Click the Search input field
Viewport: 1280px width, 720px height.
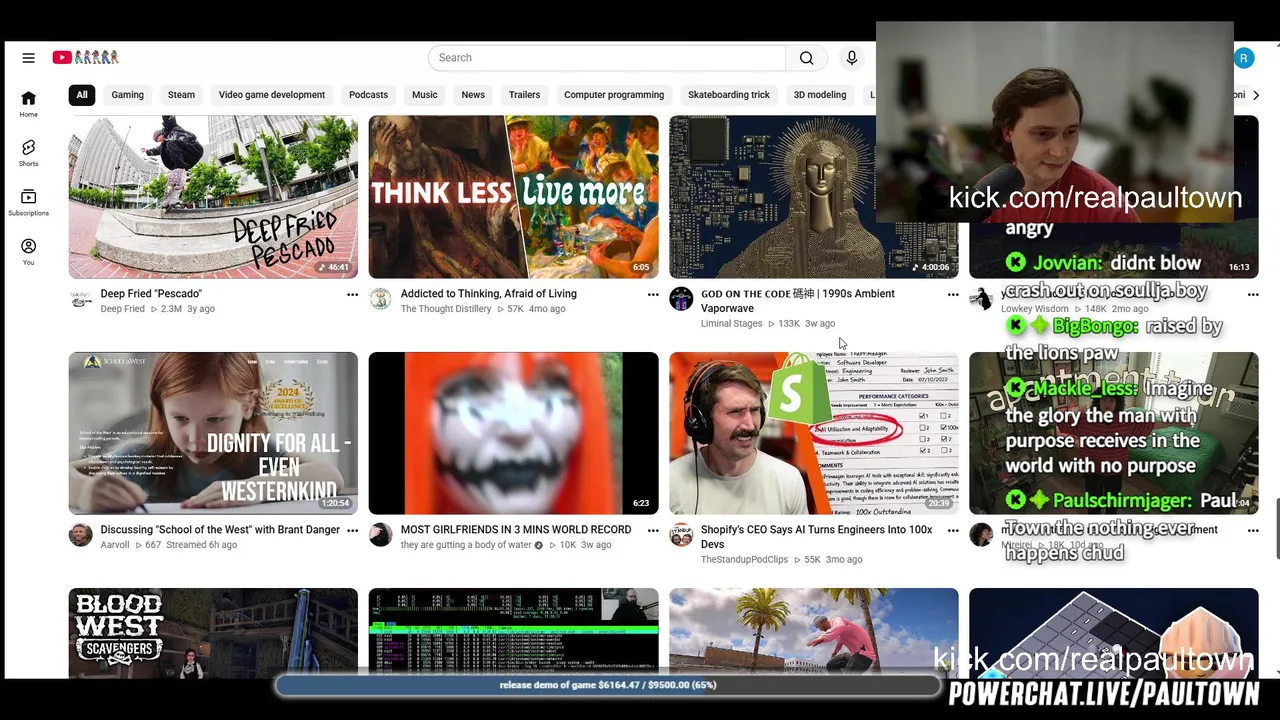point(607,58)
